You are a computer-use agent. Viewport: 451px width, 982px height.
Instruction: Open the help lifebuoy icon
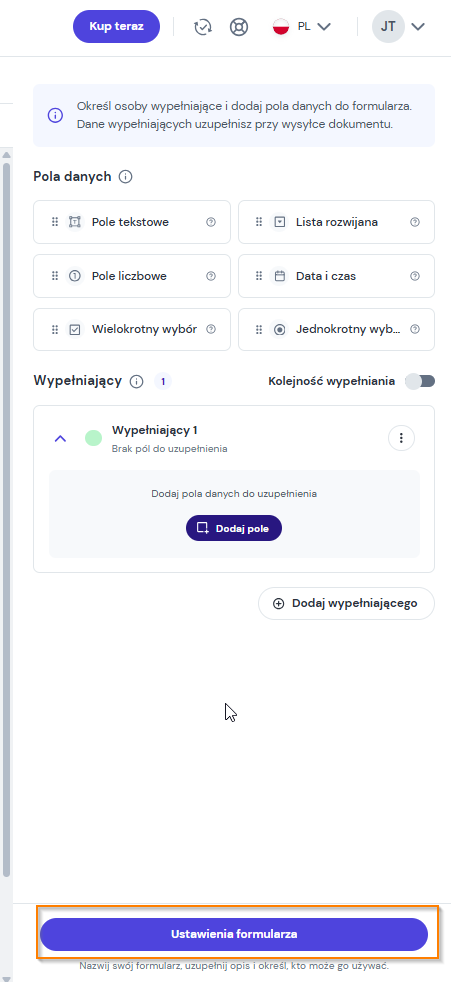coord(239,27)
